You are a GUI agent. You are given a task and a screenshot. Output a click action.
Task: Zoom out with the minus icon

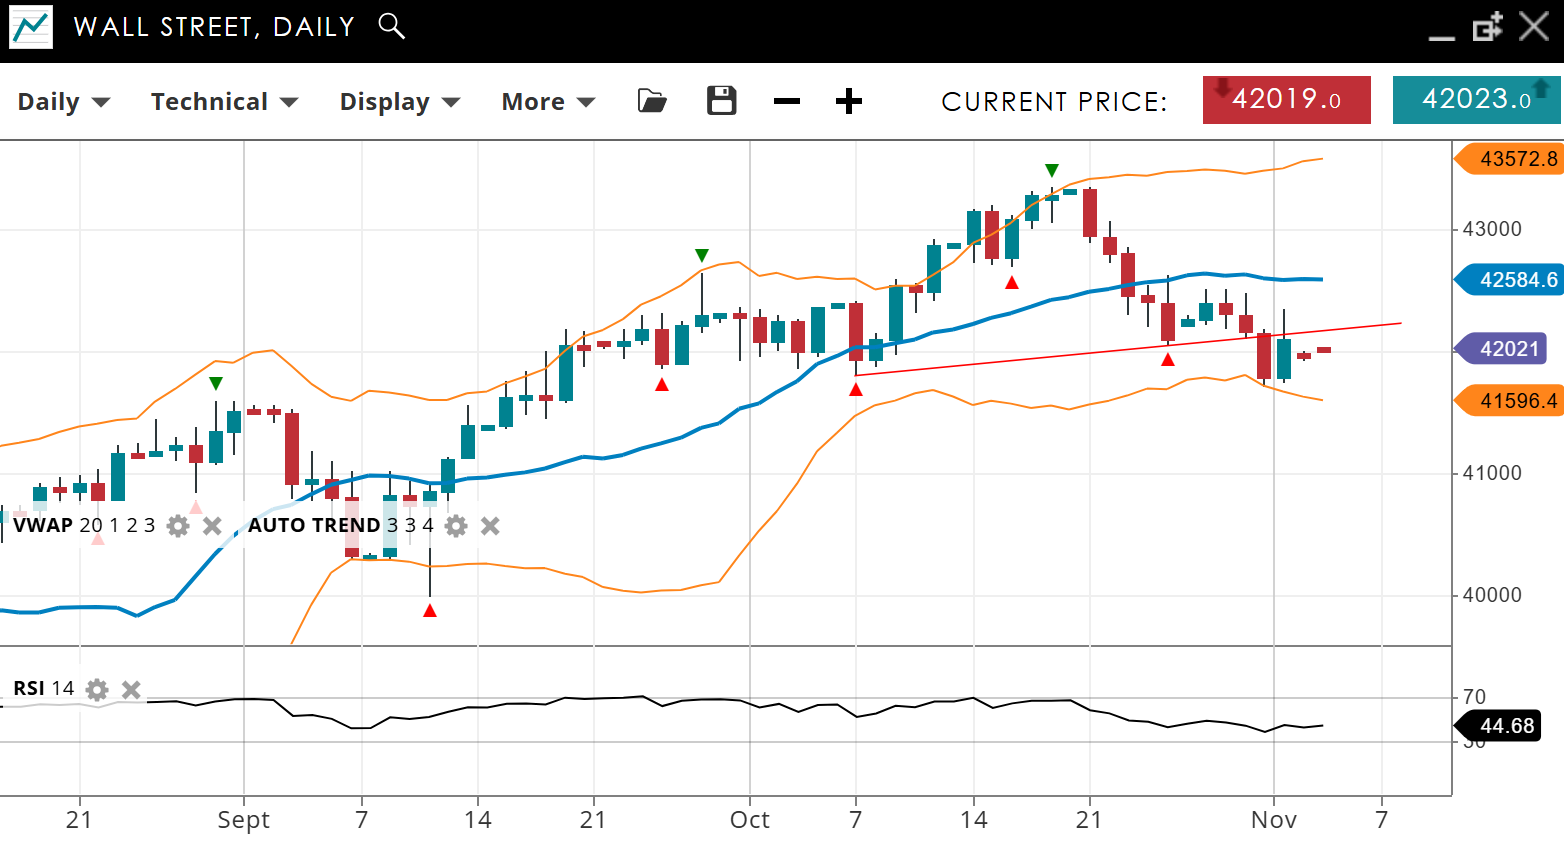pos(787,101)
